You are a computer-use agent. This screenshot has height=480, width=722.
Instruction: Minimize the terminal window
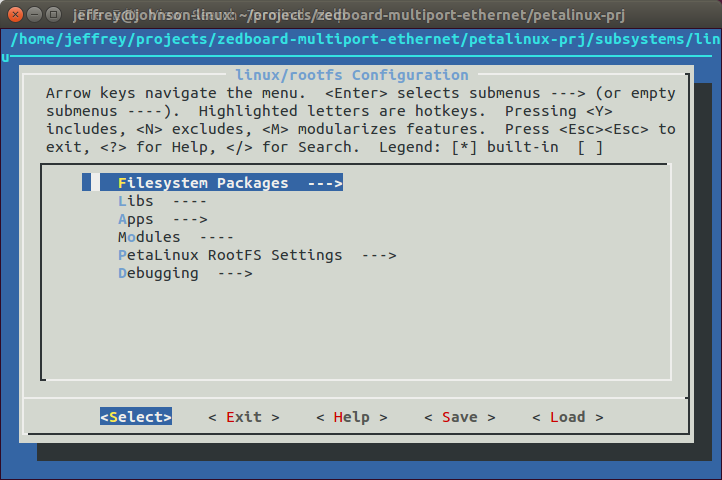coord(35,15)
